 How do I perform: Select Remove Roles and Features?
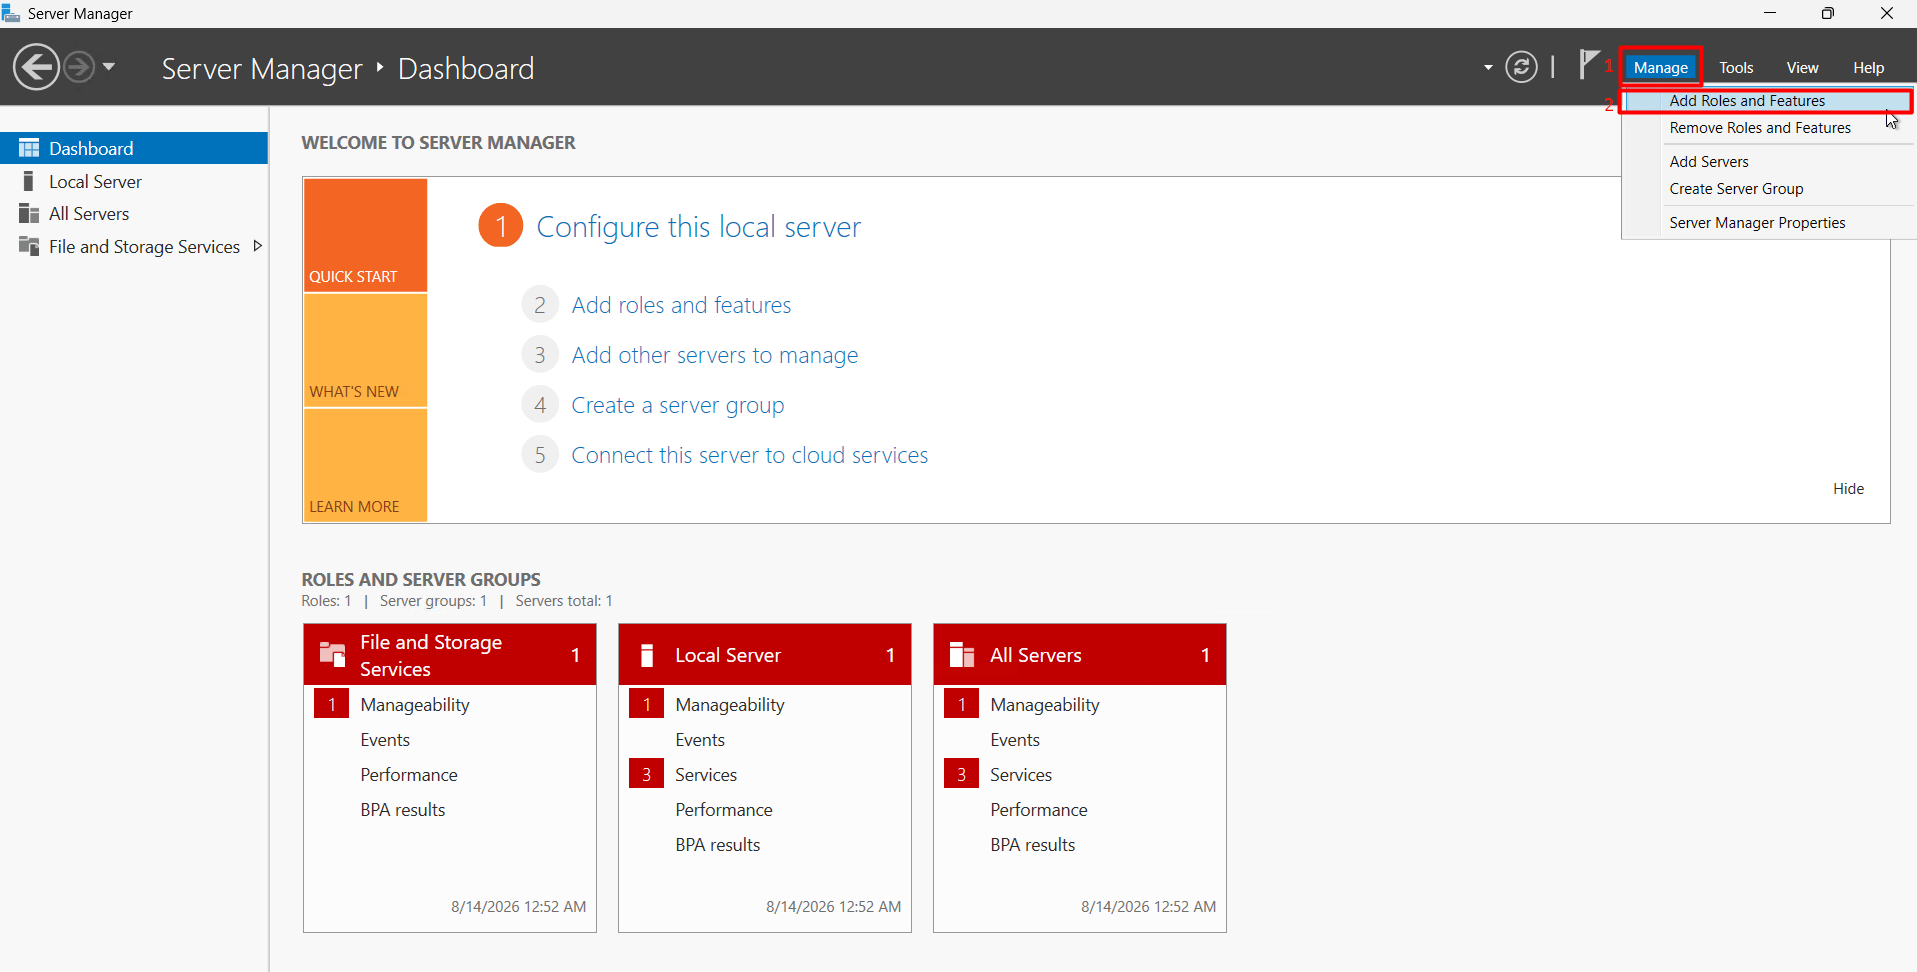[x=1767, y=128]
